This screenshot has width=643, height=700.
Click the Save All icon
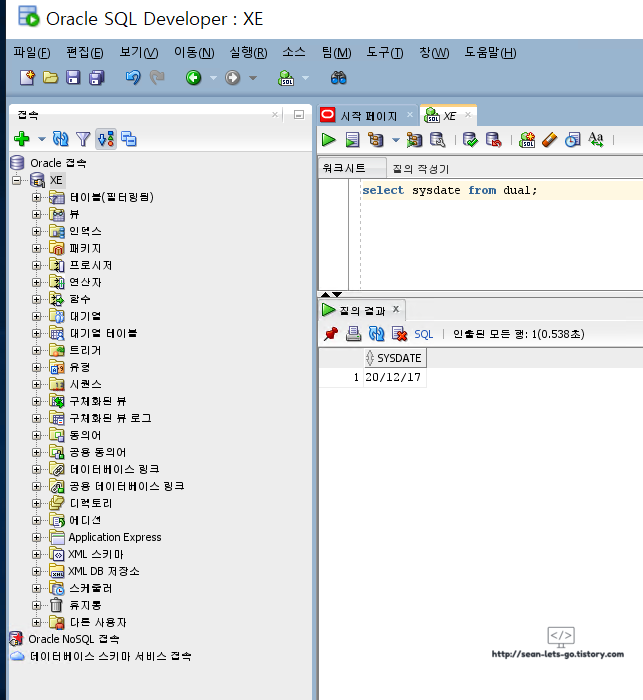[x=96, y=78]
